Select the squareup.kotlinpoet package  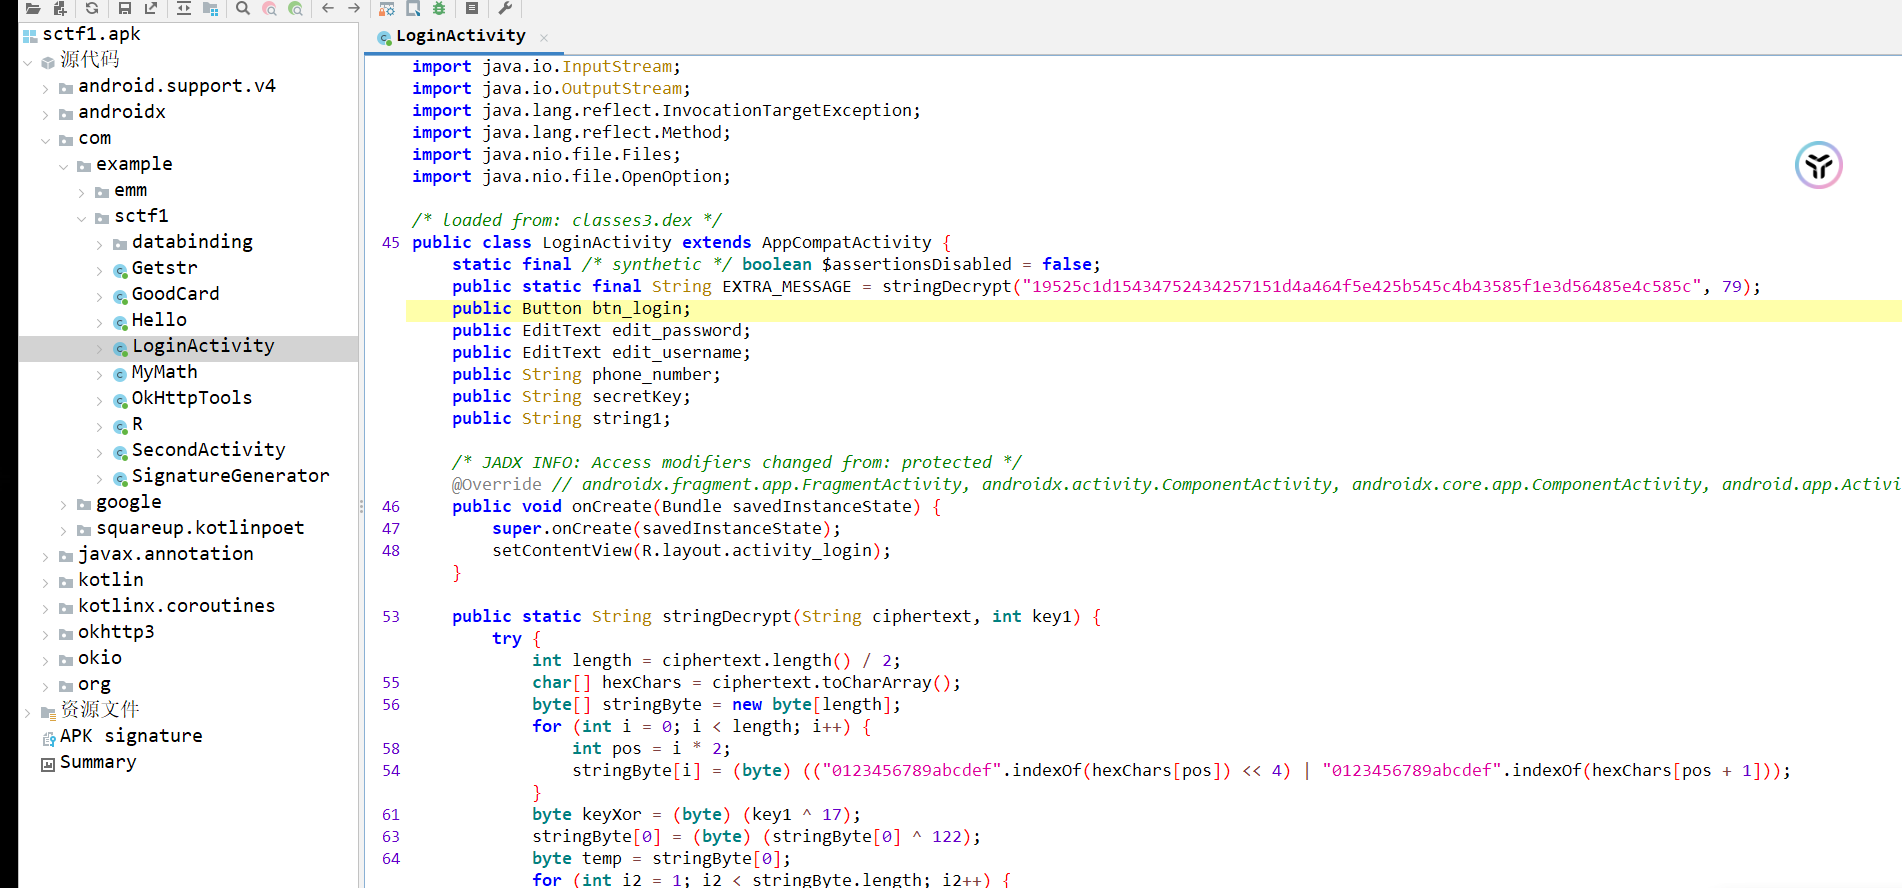click(200, 528)
